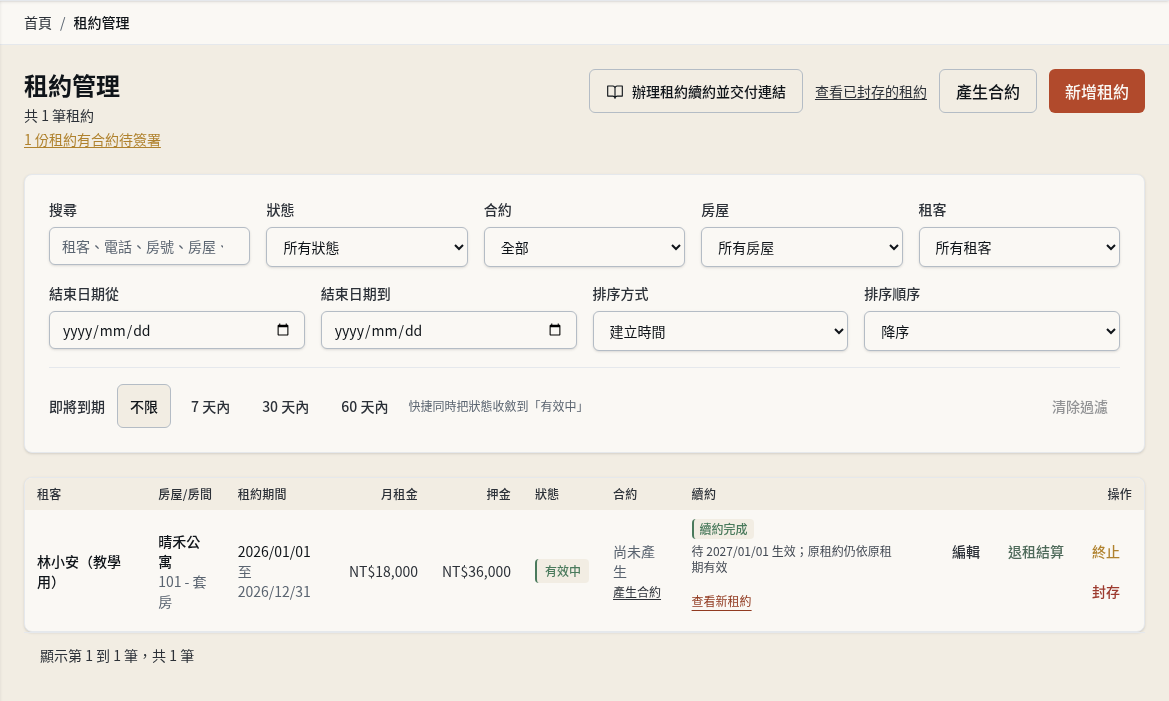Open the 房屋 dropdown showing 所有房屋

pyautogui.click(x=801, y=247)
